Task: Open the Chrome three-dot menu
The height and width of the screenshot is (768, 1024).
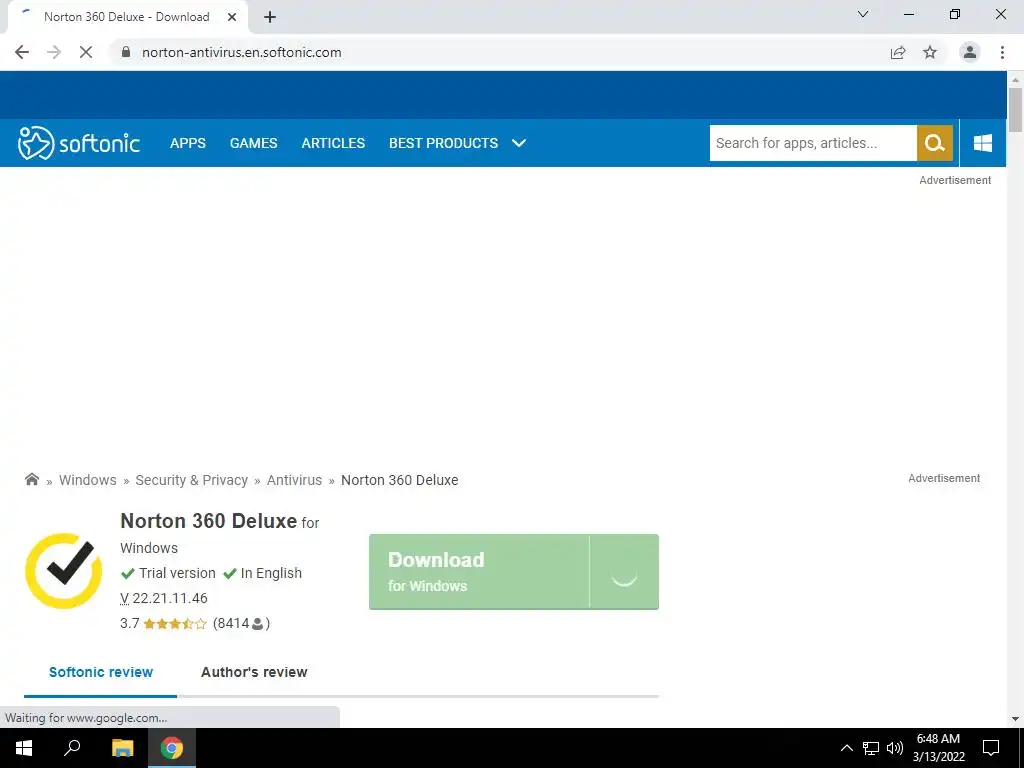Action: 1002,52
